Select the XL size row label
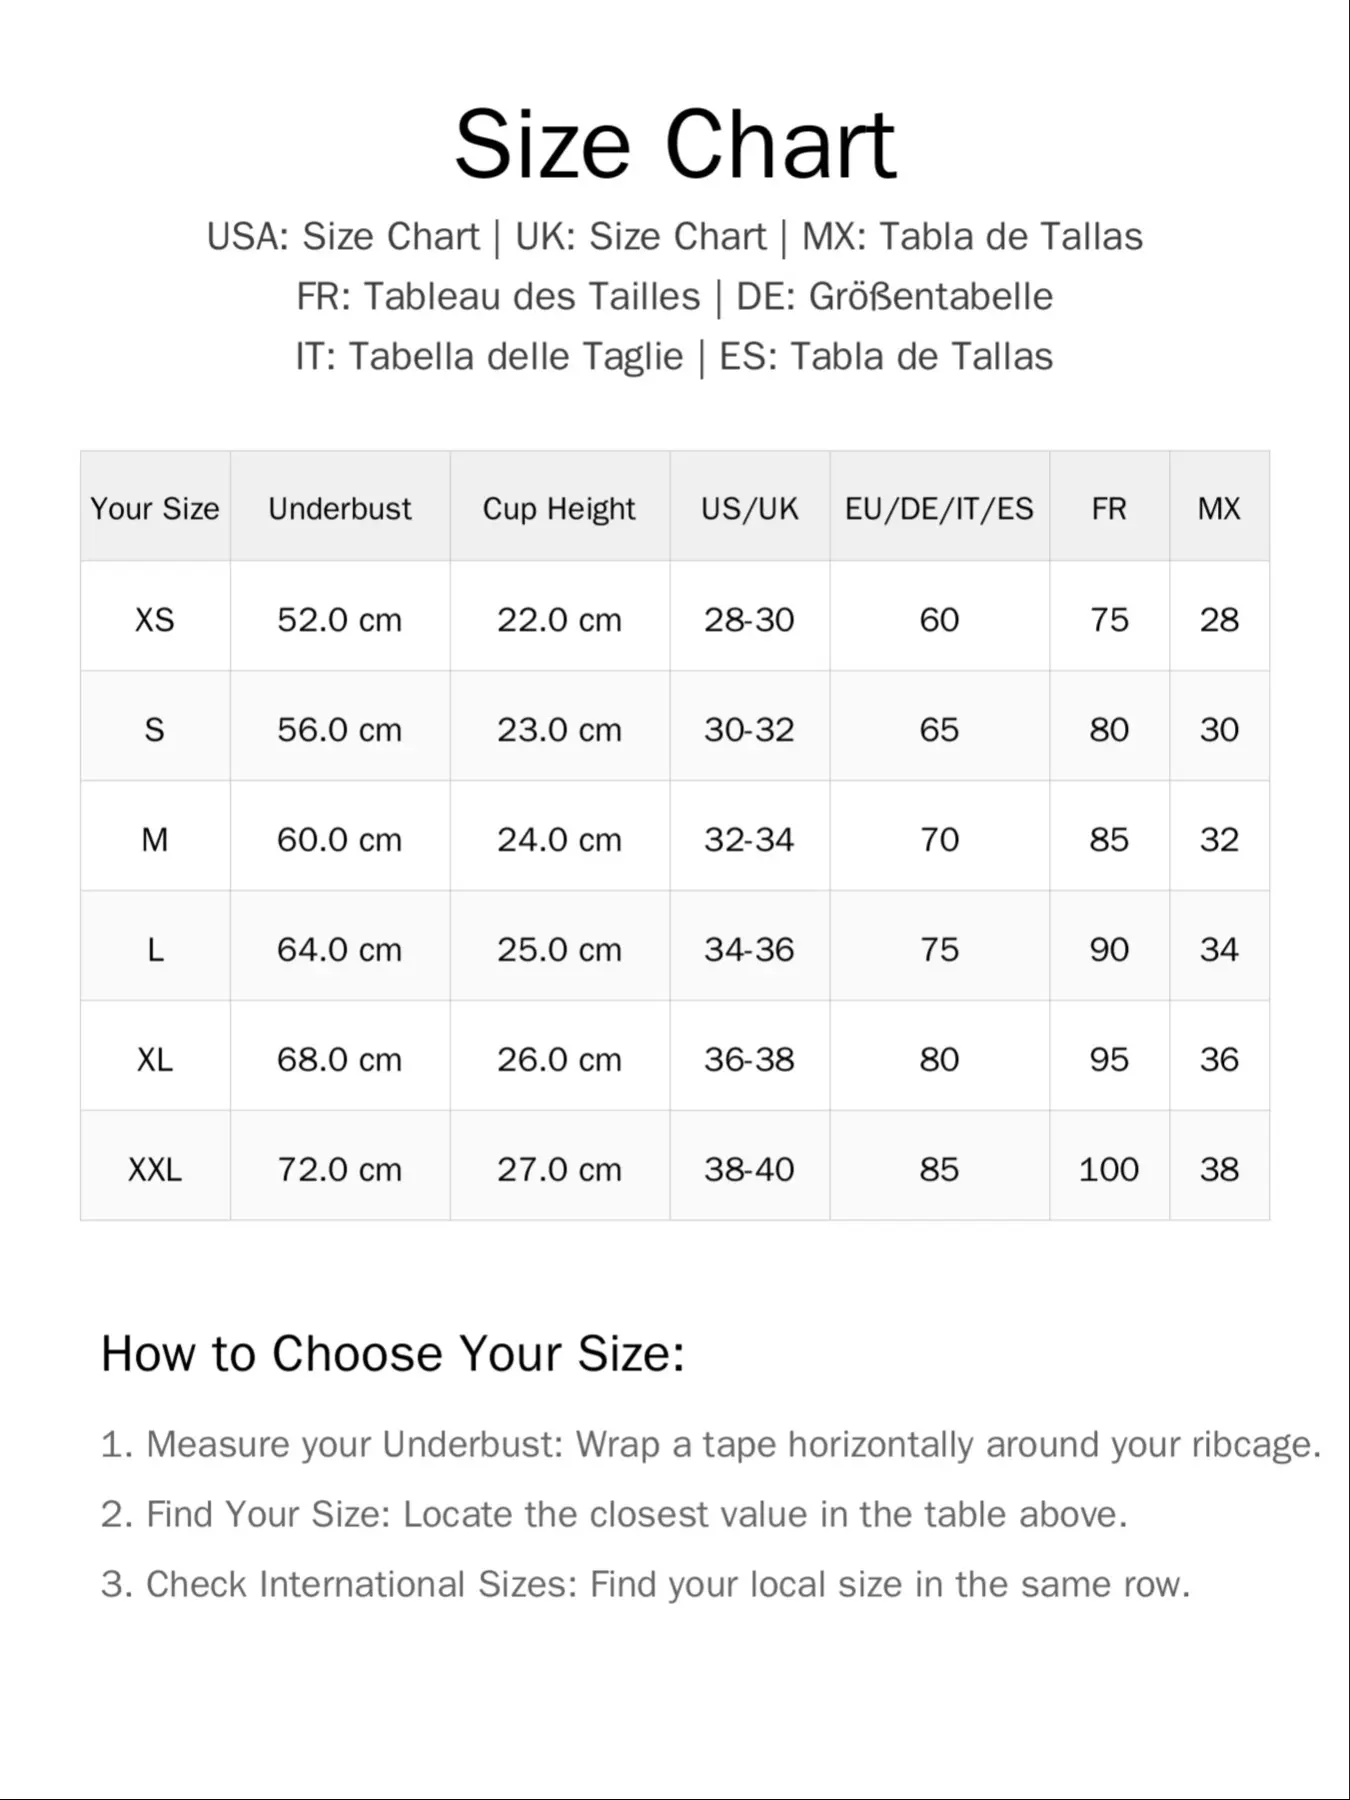The image size is (1350, 1800). point(155,1059)
